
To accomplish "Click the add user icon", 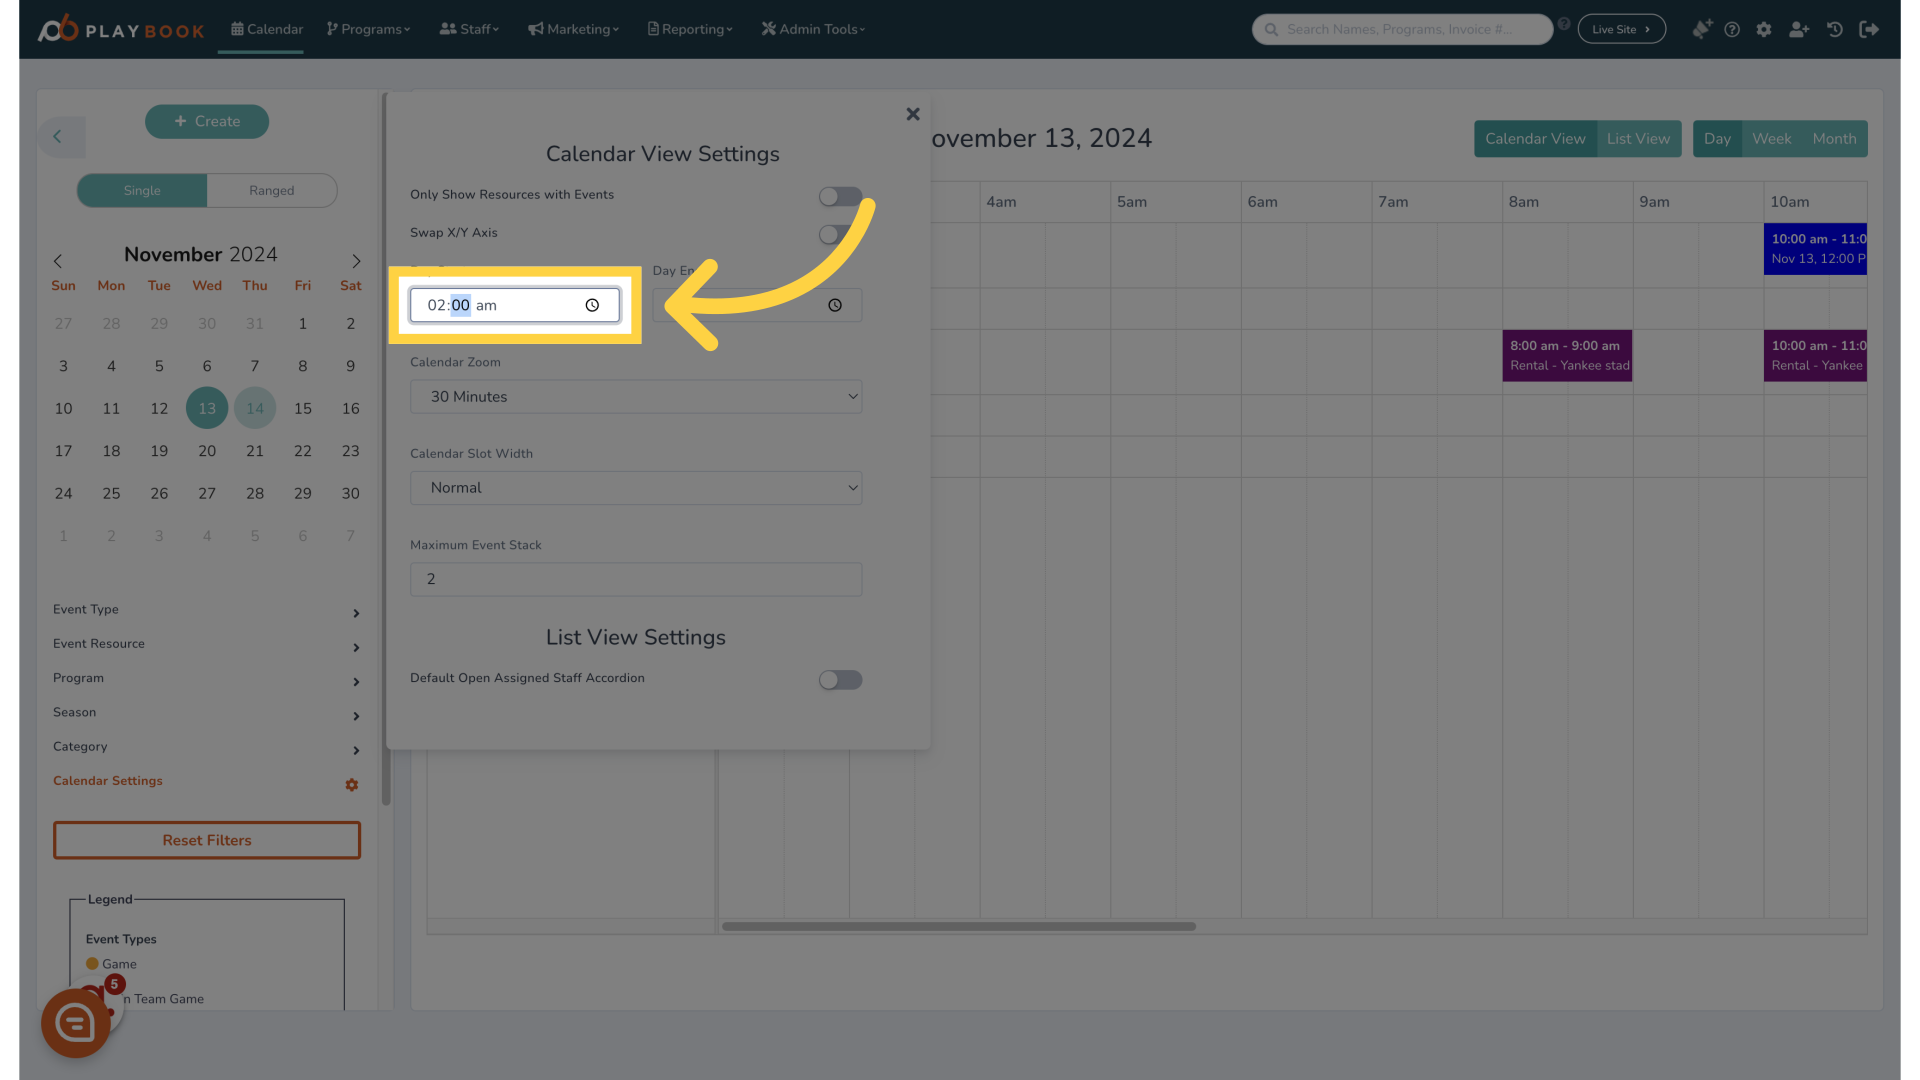I will pos(1799,29).
